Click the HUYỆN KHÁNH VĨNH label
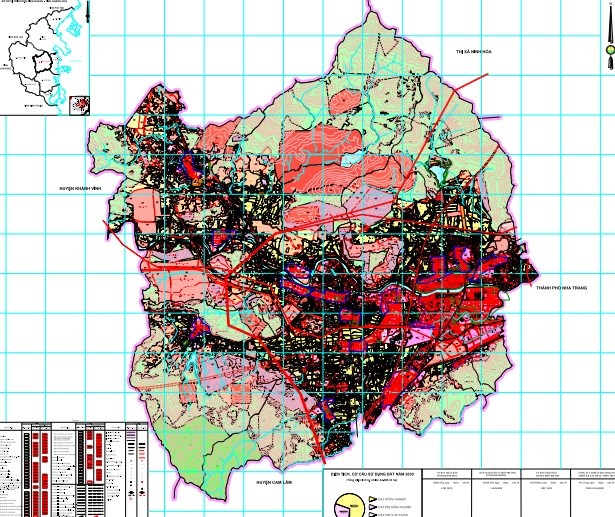 (x=83, y=187)
